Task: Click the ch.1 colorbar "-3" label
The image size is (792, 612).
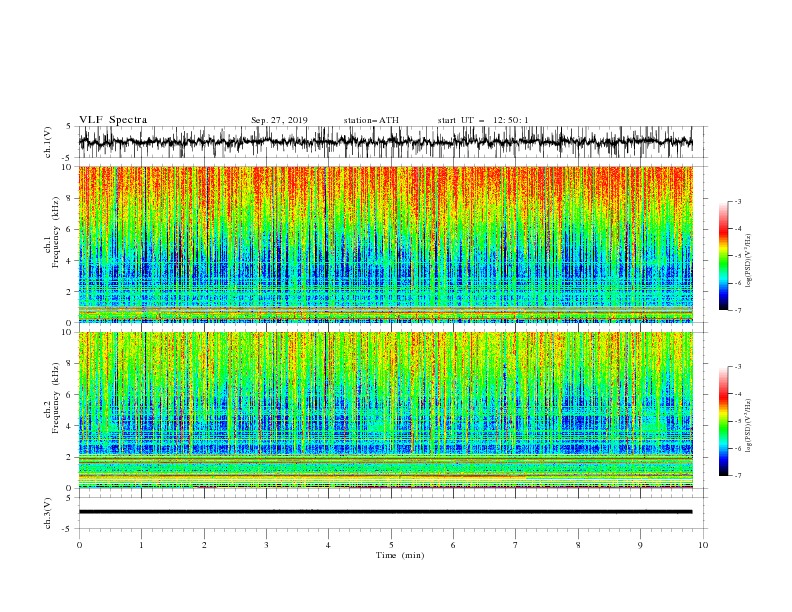Action: pyautogui.click(x=737, y=202)
